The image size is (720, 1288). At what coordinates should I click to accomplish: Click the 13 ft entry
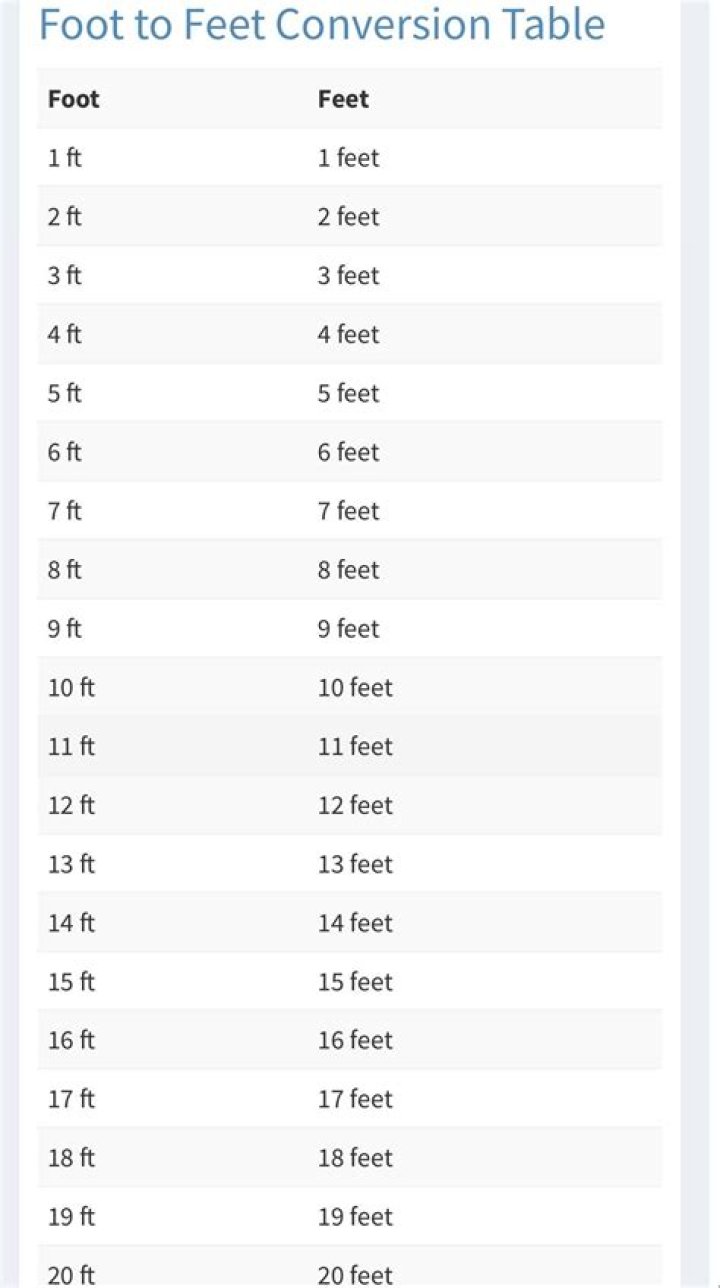(71, 864)
